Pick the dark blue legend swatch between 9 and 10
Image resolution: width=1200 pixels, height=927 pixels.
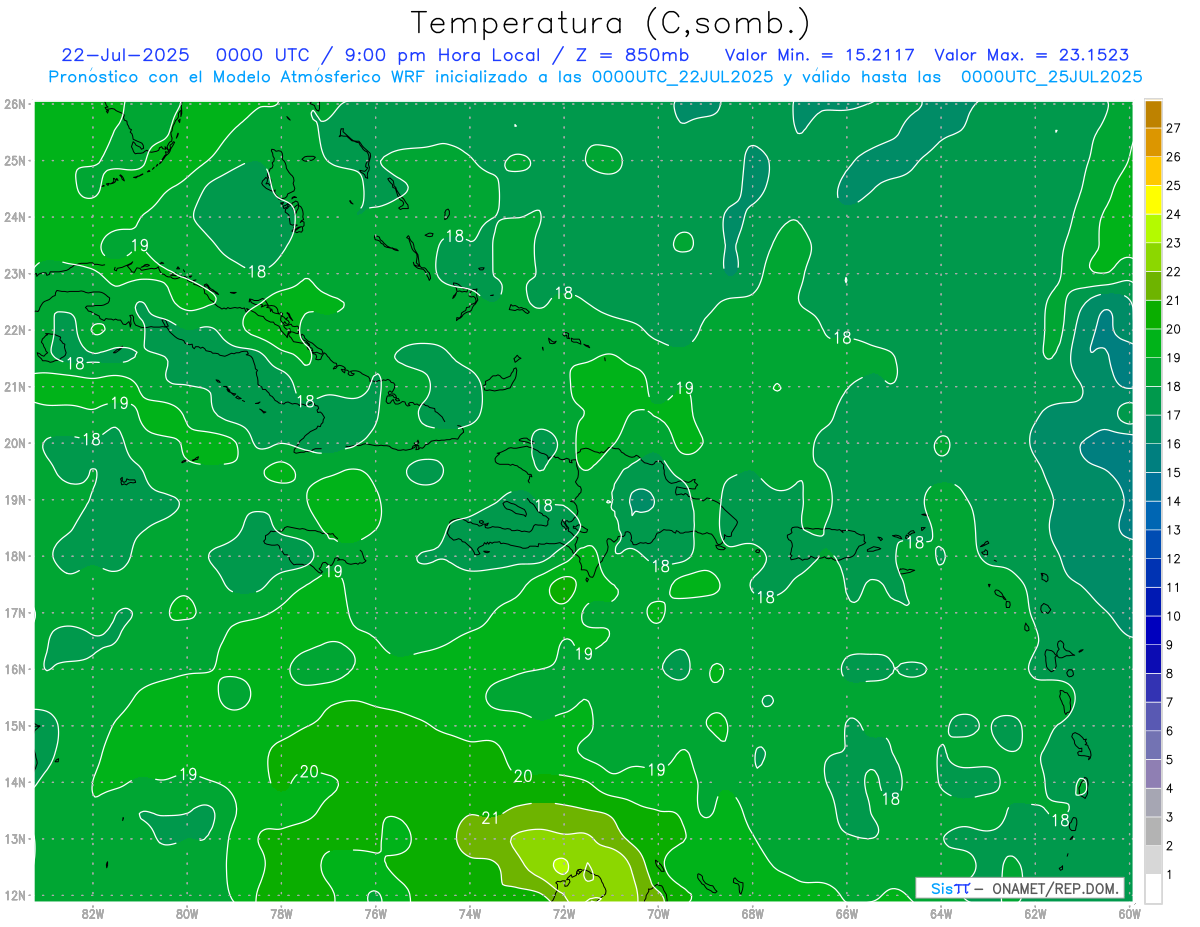tap(1153, 631)
